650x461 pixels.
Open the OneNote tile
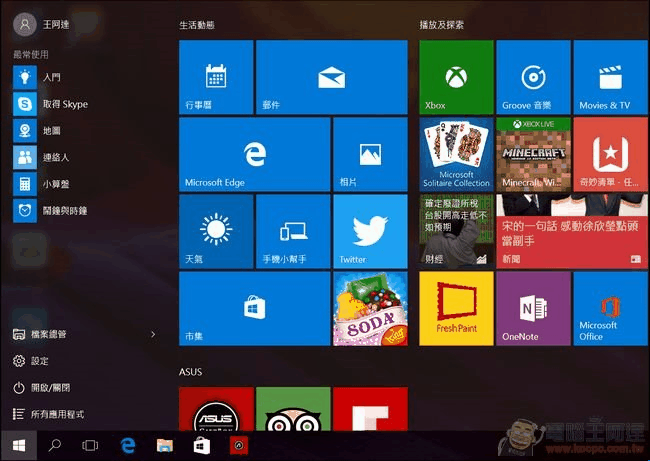point(533,308)
